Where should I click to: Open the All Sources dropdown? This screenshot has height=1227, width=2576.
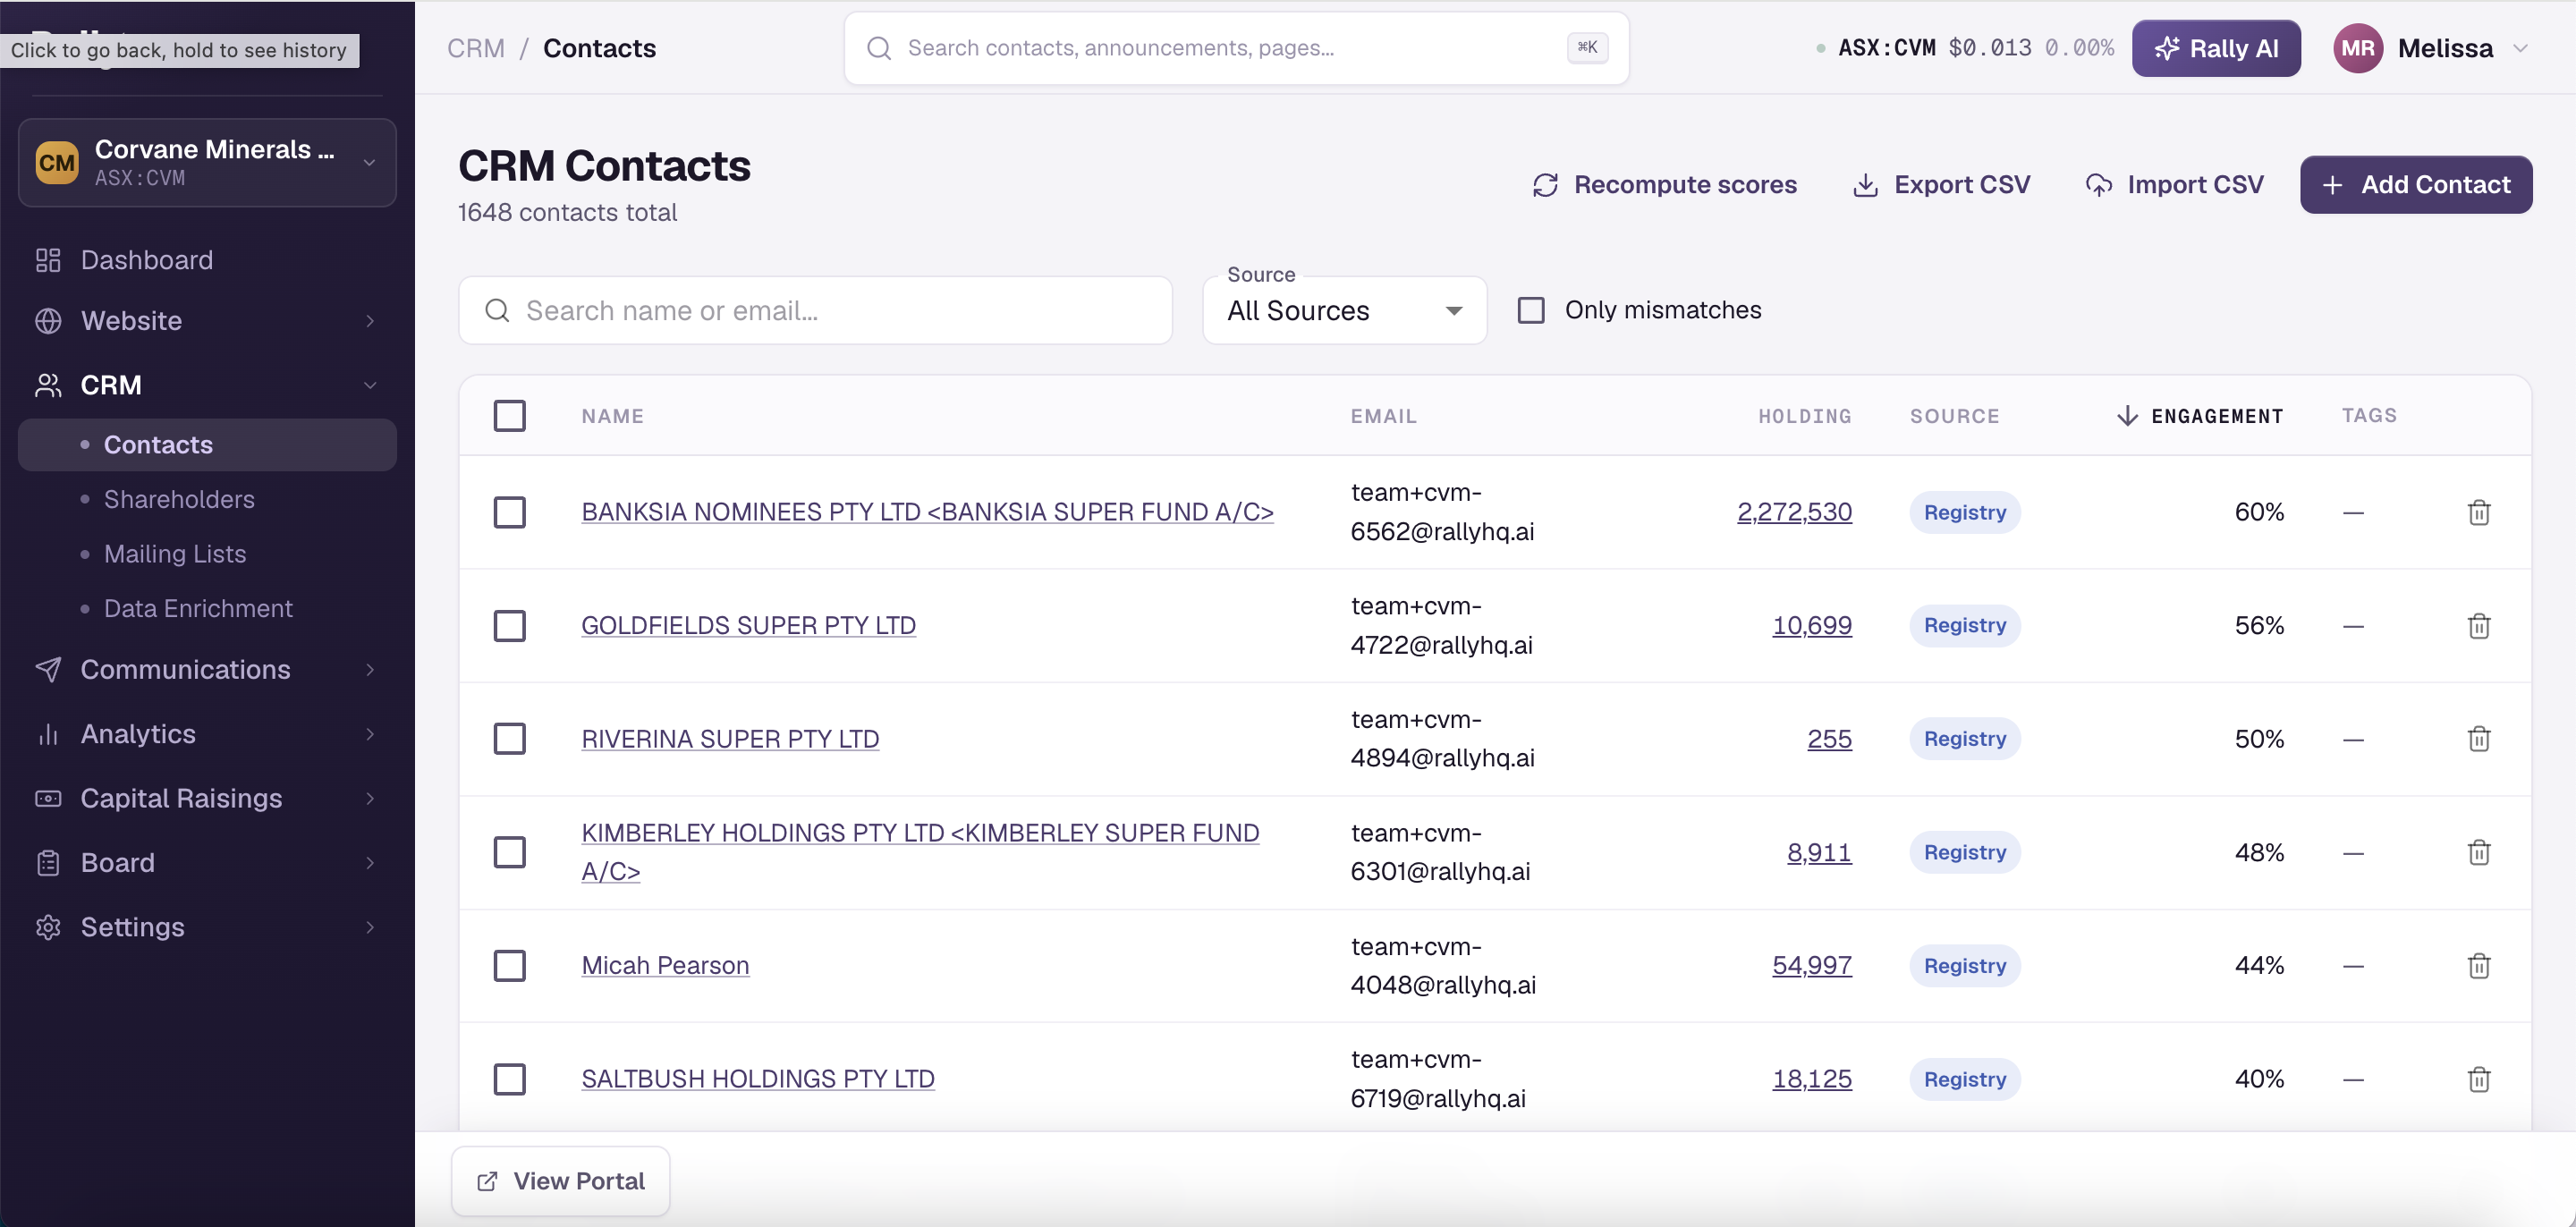point(1344,310)
